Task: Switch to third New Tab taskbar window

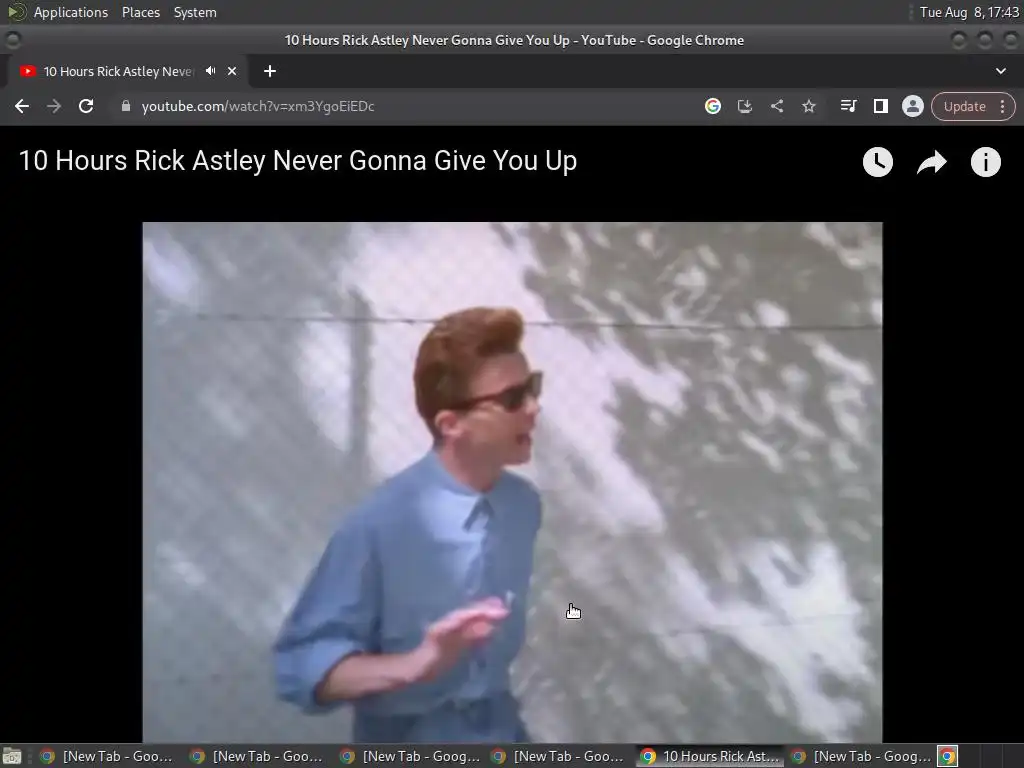Action: click(409, 756)
